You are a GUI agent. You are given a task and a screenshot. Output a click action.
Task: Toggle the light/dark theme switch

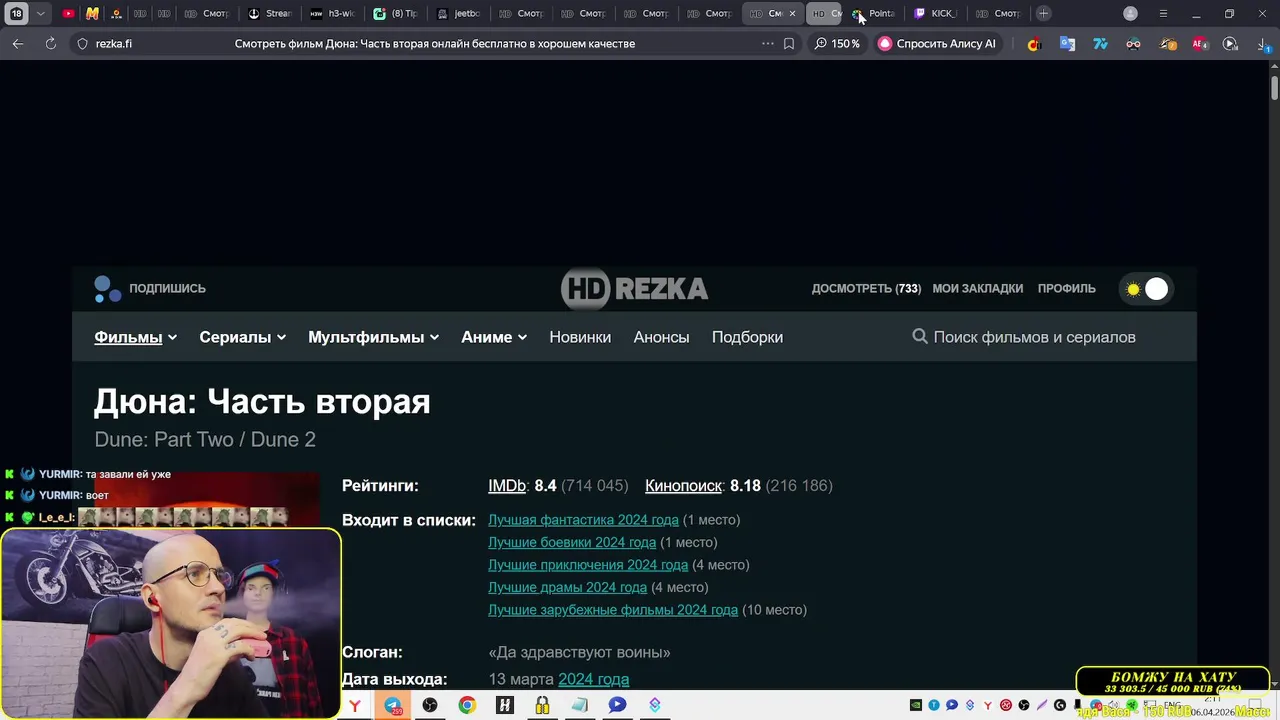(x=1146, y=289)
